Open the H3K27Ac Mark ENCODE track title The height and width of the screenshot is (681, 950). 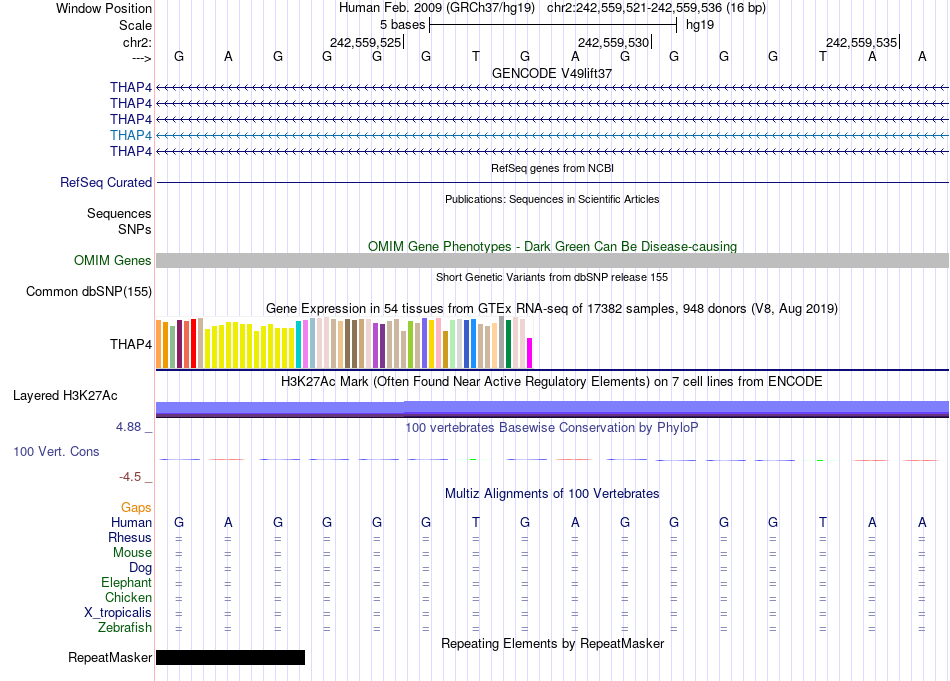point(552,382)
